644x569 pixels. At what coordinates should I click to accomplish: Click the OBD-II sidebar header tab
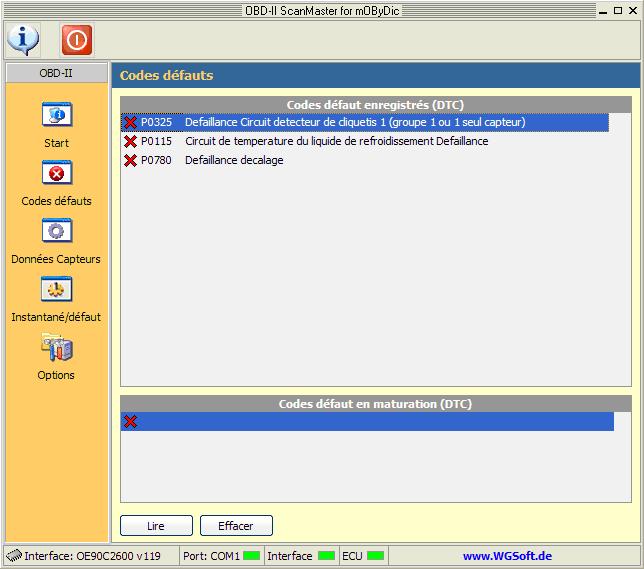pos(56,73)
